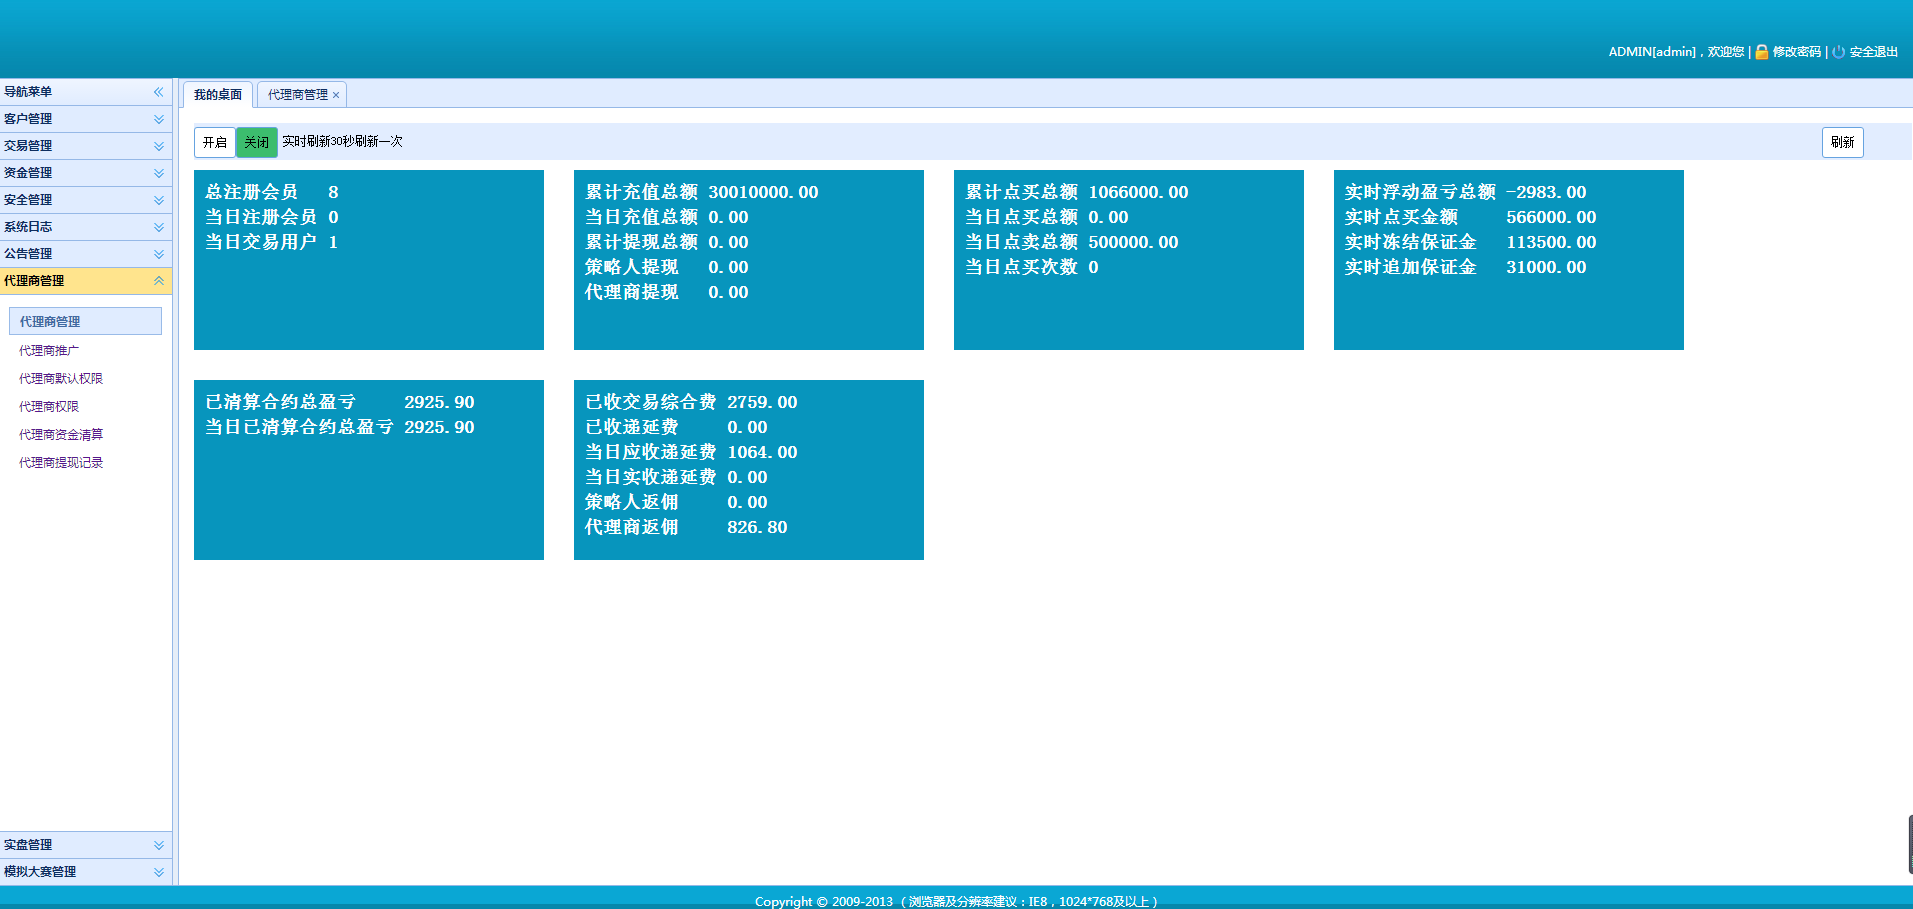The image size is (1913, 909).
Task: Click the 当日点卖总额 value 500000.00
Action: tap(1133, 242)
